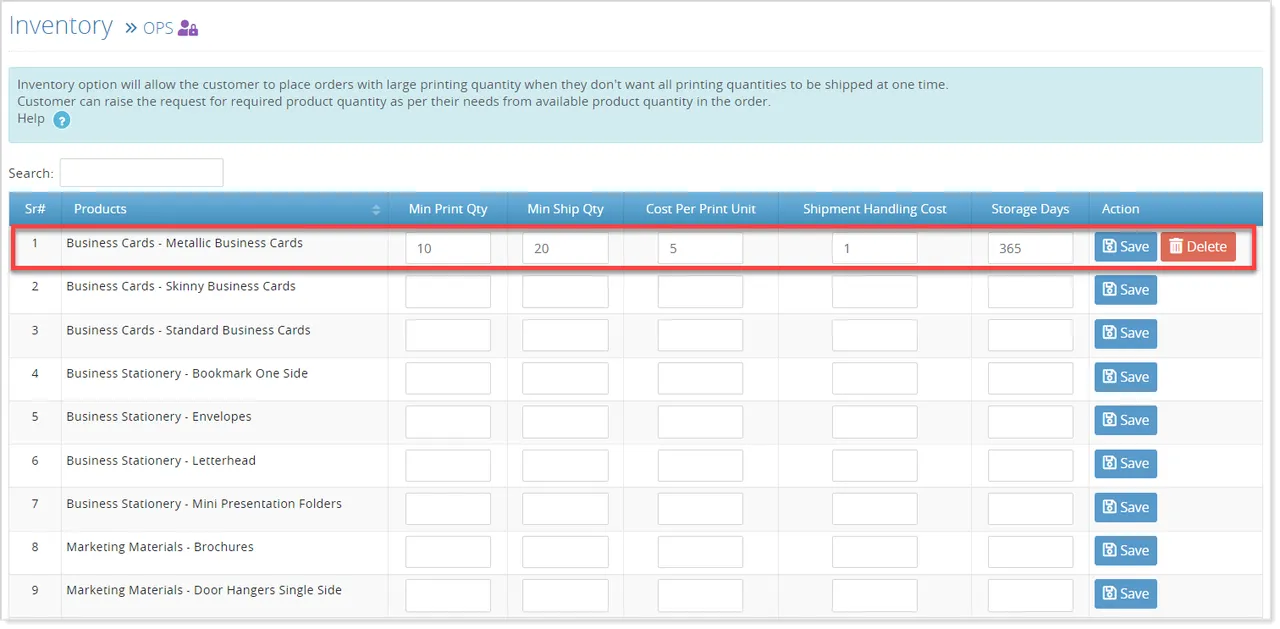Open the Inventory breadcrumb link
The width and height of the screenshot is (1280, 629).
tap(61, 26)
